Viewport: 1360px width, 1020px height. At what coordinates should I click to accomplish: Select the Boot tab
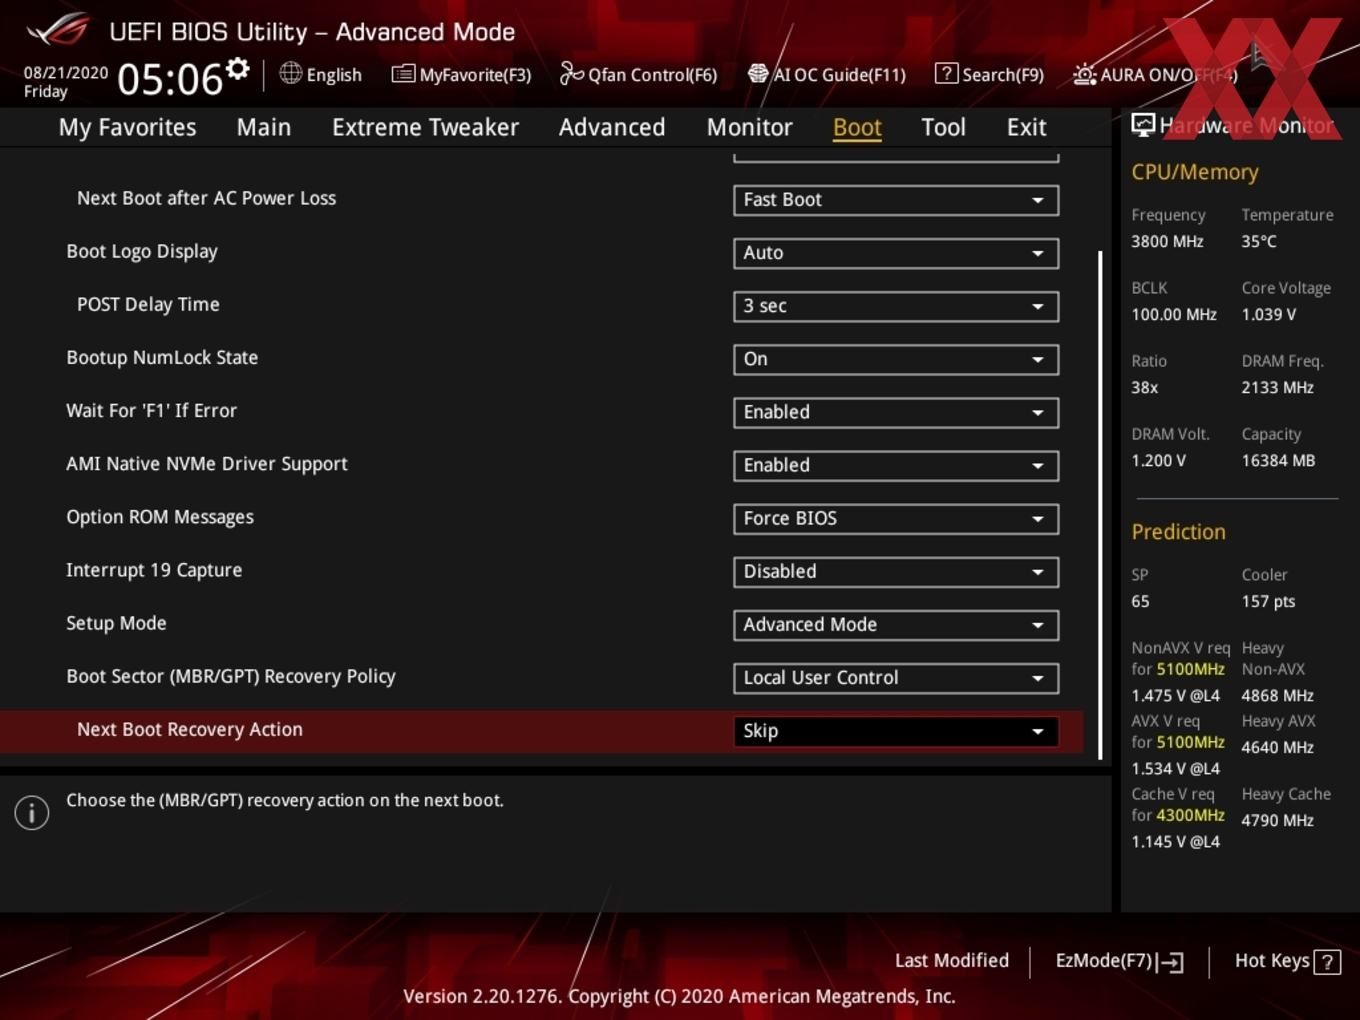coord(857,127)
